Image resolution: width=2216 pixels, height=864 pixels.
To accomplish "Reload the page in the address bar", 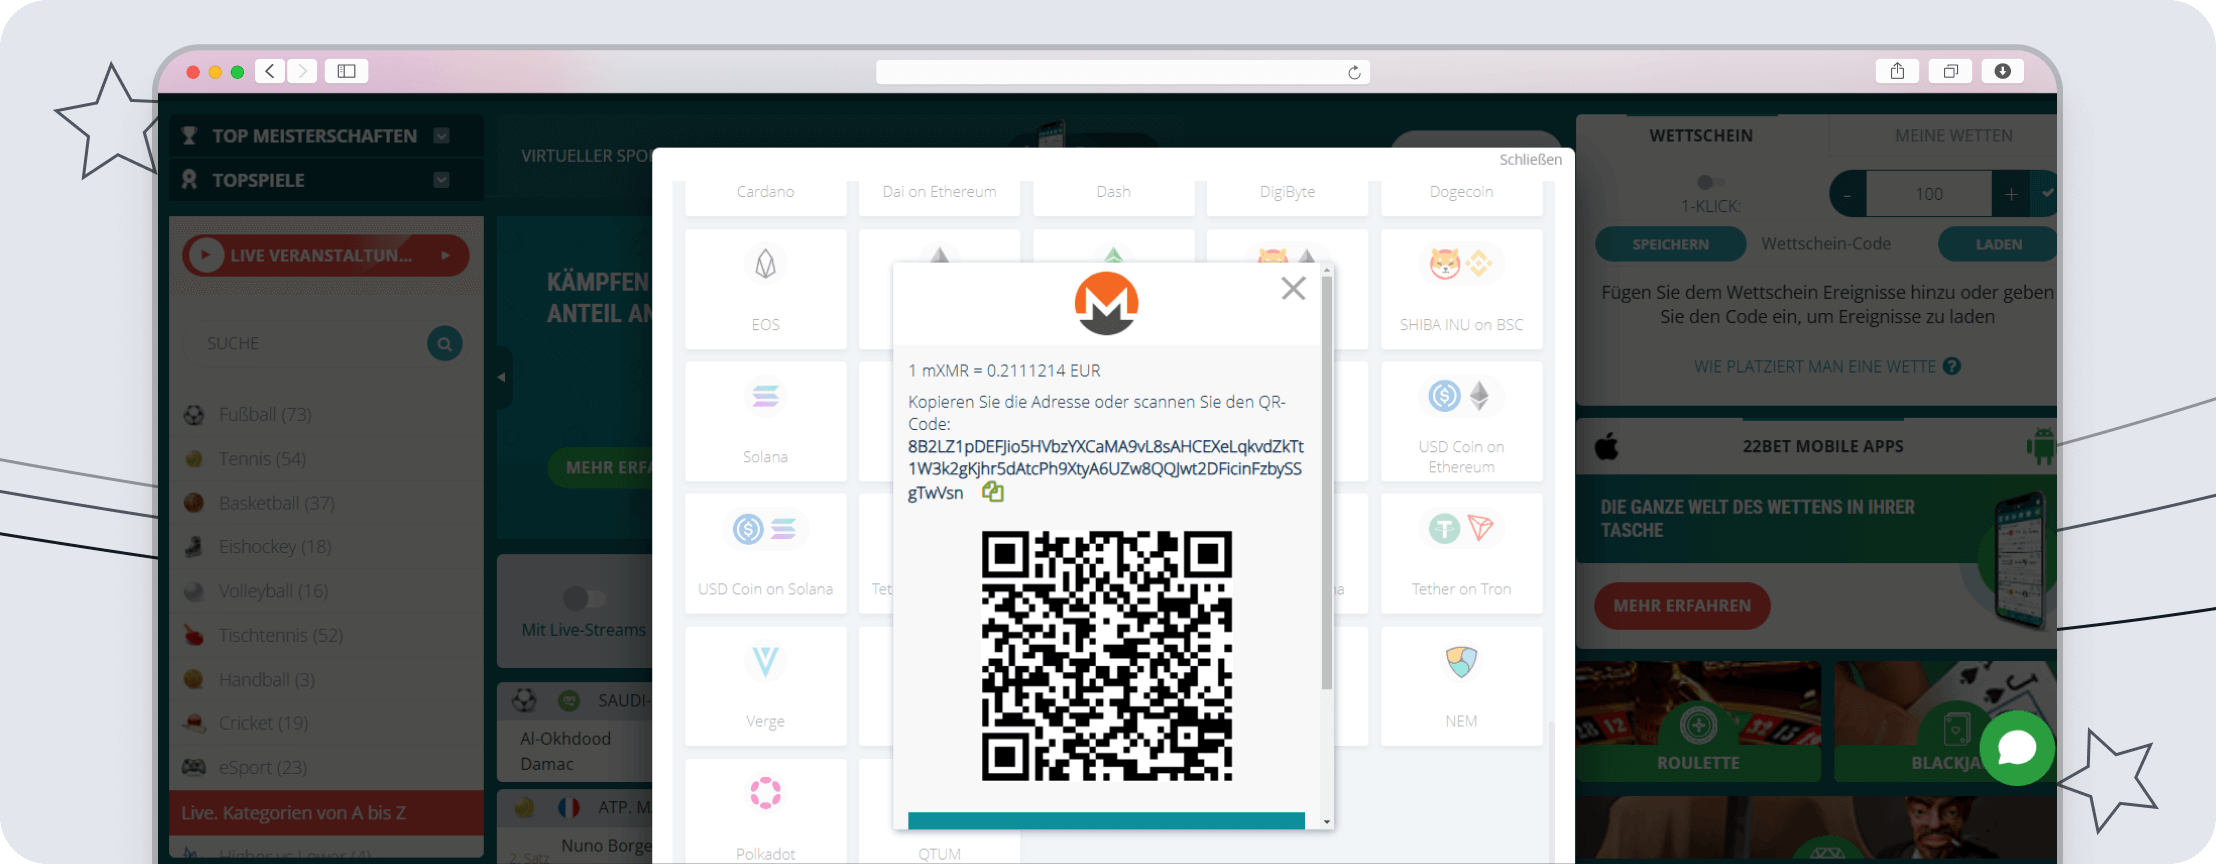I will pyautogui.click(x=1354, y=72).
